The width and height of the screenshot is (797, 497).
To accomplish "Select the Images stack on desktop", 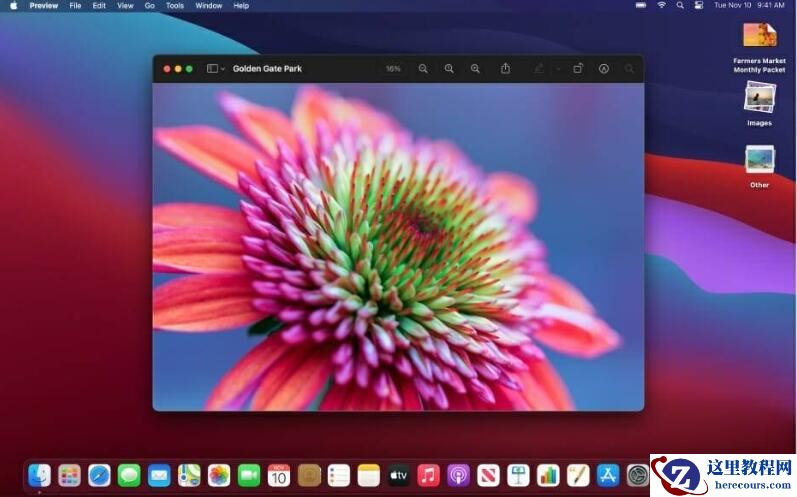I will 759,104.
